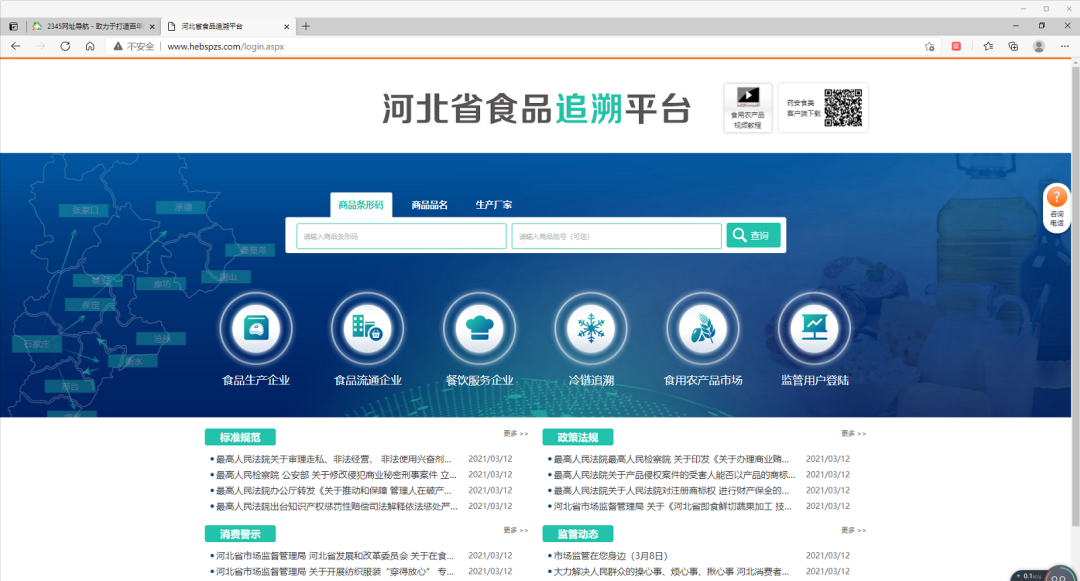Screen dimensions: 1080x581
Task: Open the 食品生产企业 circle icon
Action: [x=256, y=328]
